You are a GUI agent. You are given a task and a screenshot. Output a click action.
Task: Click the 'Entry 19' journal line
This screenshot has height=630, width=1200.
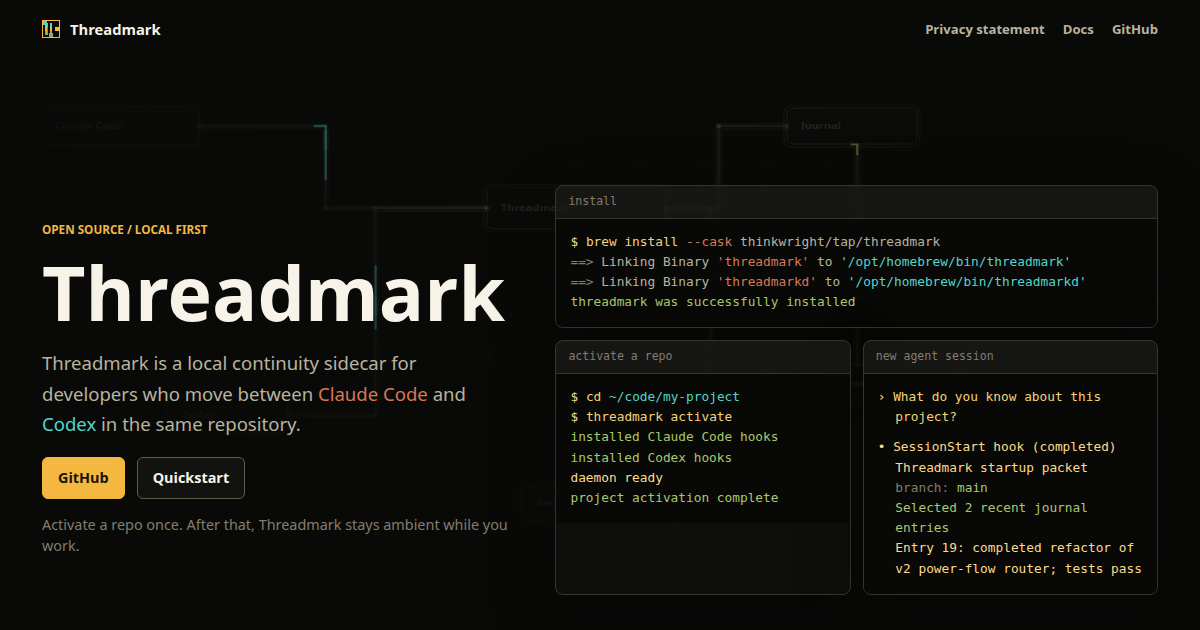[x=1018, y=558]
